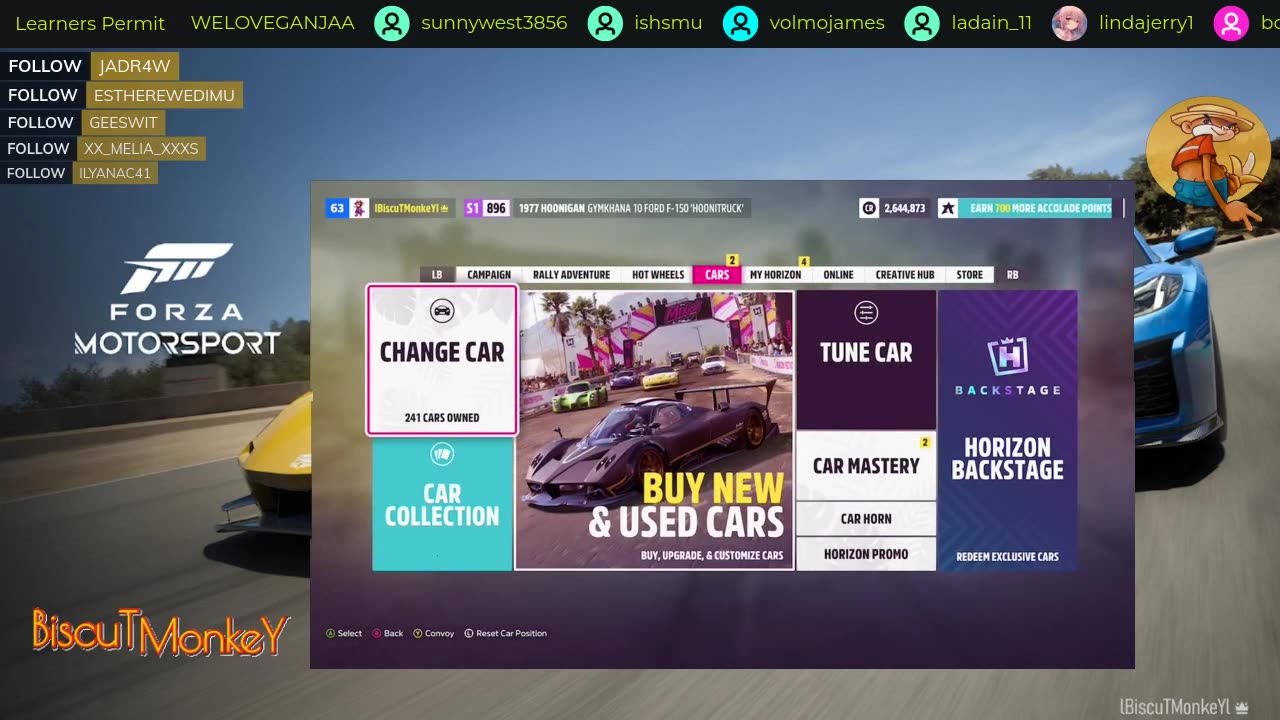
Task: Click the IBiscuTMonkeYI gamertag in game header
Action: click(412, 208)
